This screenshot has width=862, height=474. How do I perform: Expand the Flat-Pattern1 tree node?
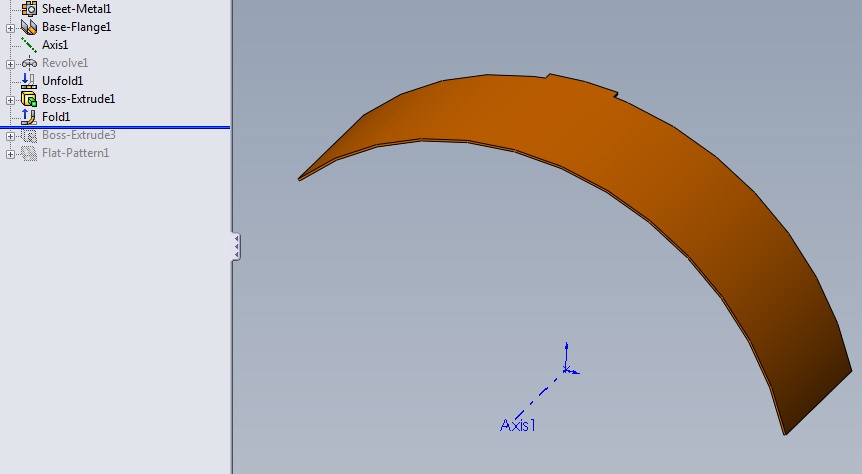pos(10,155)
